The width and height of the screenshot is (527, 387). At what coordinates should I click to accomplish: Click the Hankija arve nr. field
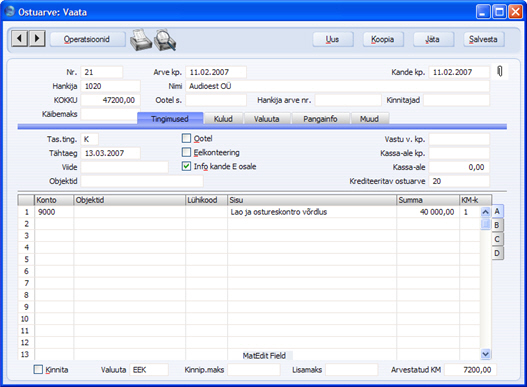(x=348, y=100)
